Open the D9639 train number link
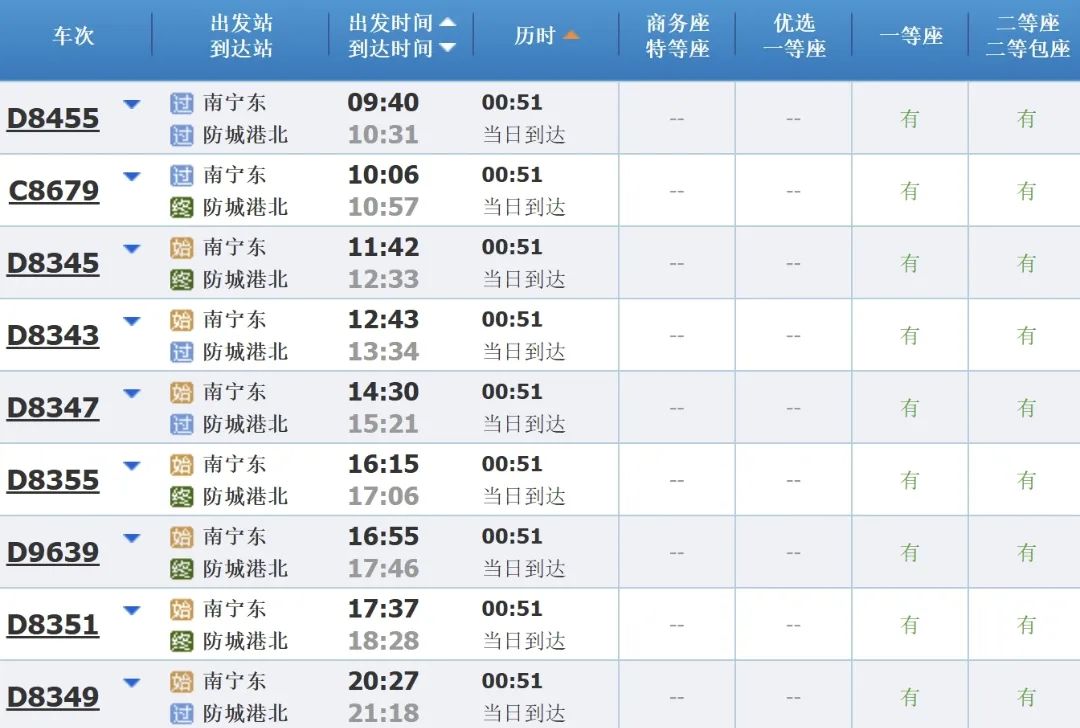The width and height of the screenshot is (1080, 728). pos(53,552)
